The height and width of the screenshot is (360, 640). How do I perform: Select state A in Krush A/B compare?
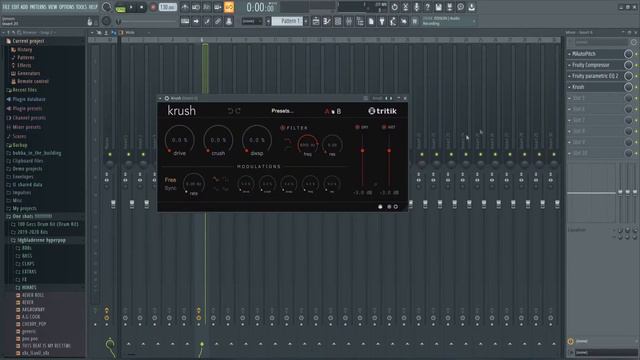tap(327, 111)
